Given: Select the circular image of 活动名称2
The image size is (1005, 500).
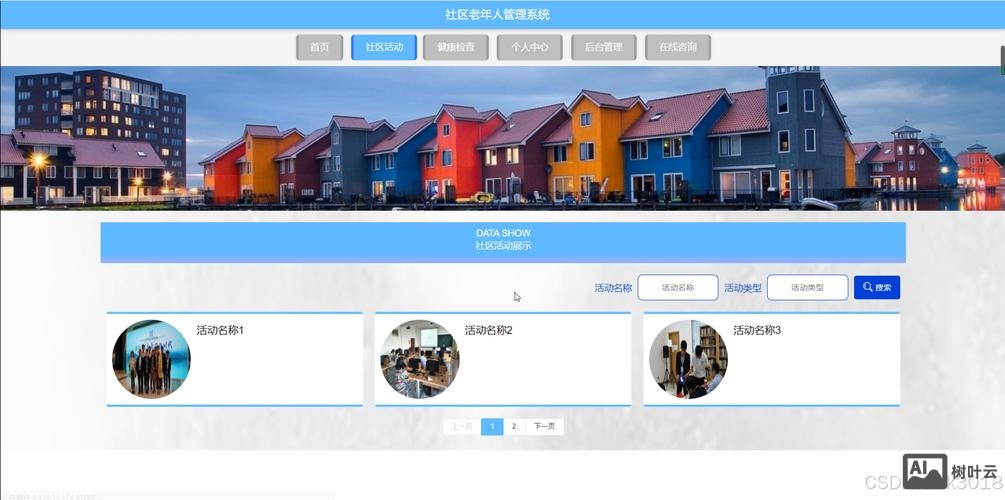Looking at the screenshot, I should point(419,359).
